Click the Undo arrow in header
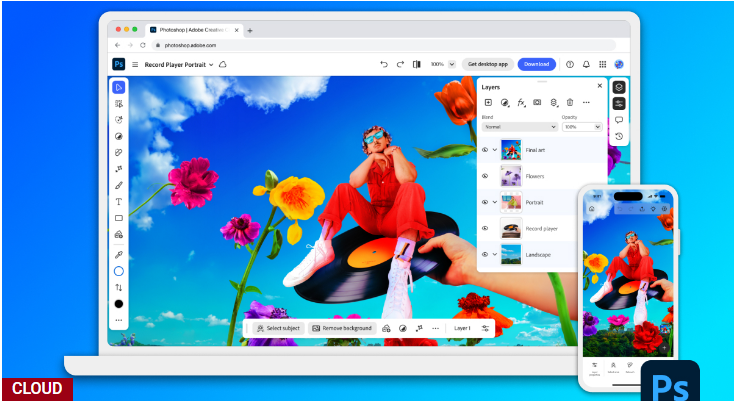The image size is (736, 402). pos(384,64)
